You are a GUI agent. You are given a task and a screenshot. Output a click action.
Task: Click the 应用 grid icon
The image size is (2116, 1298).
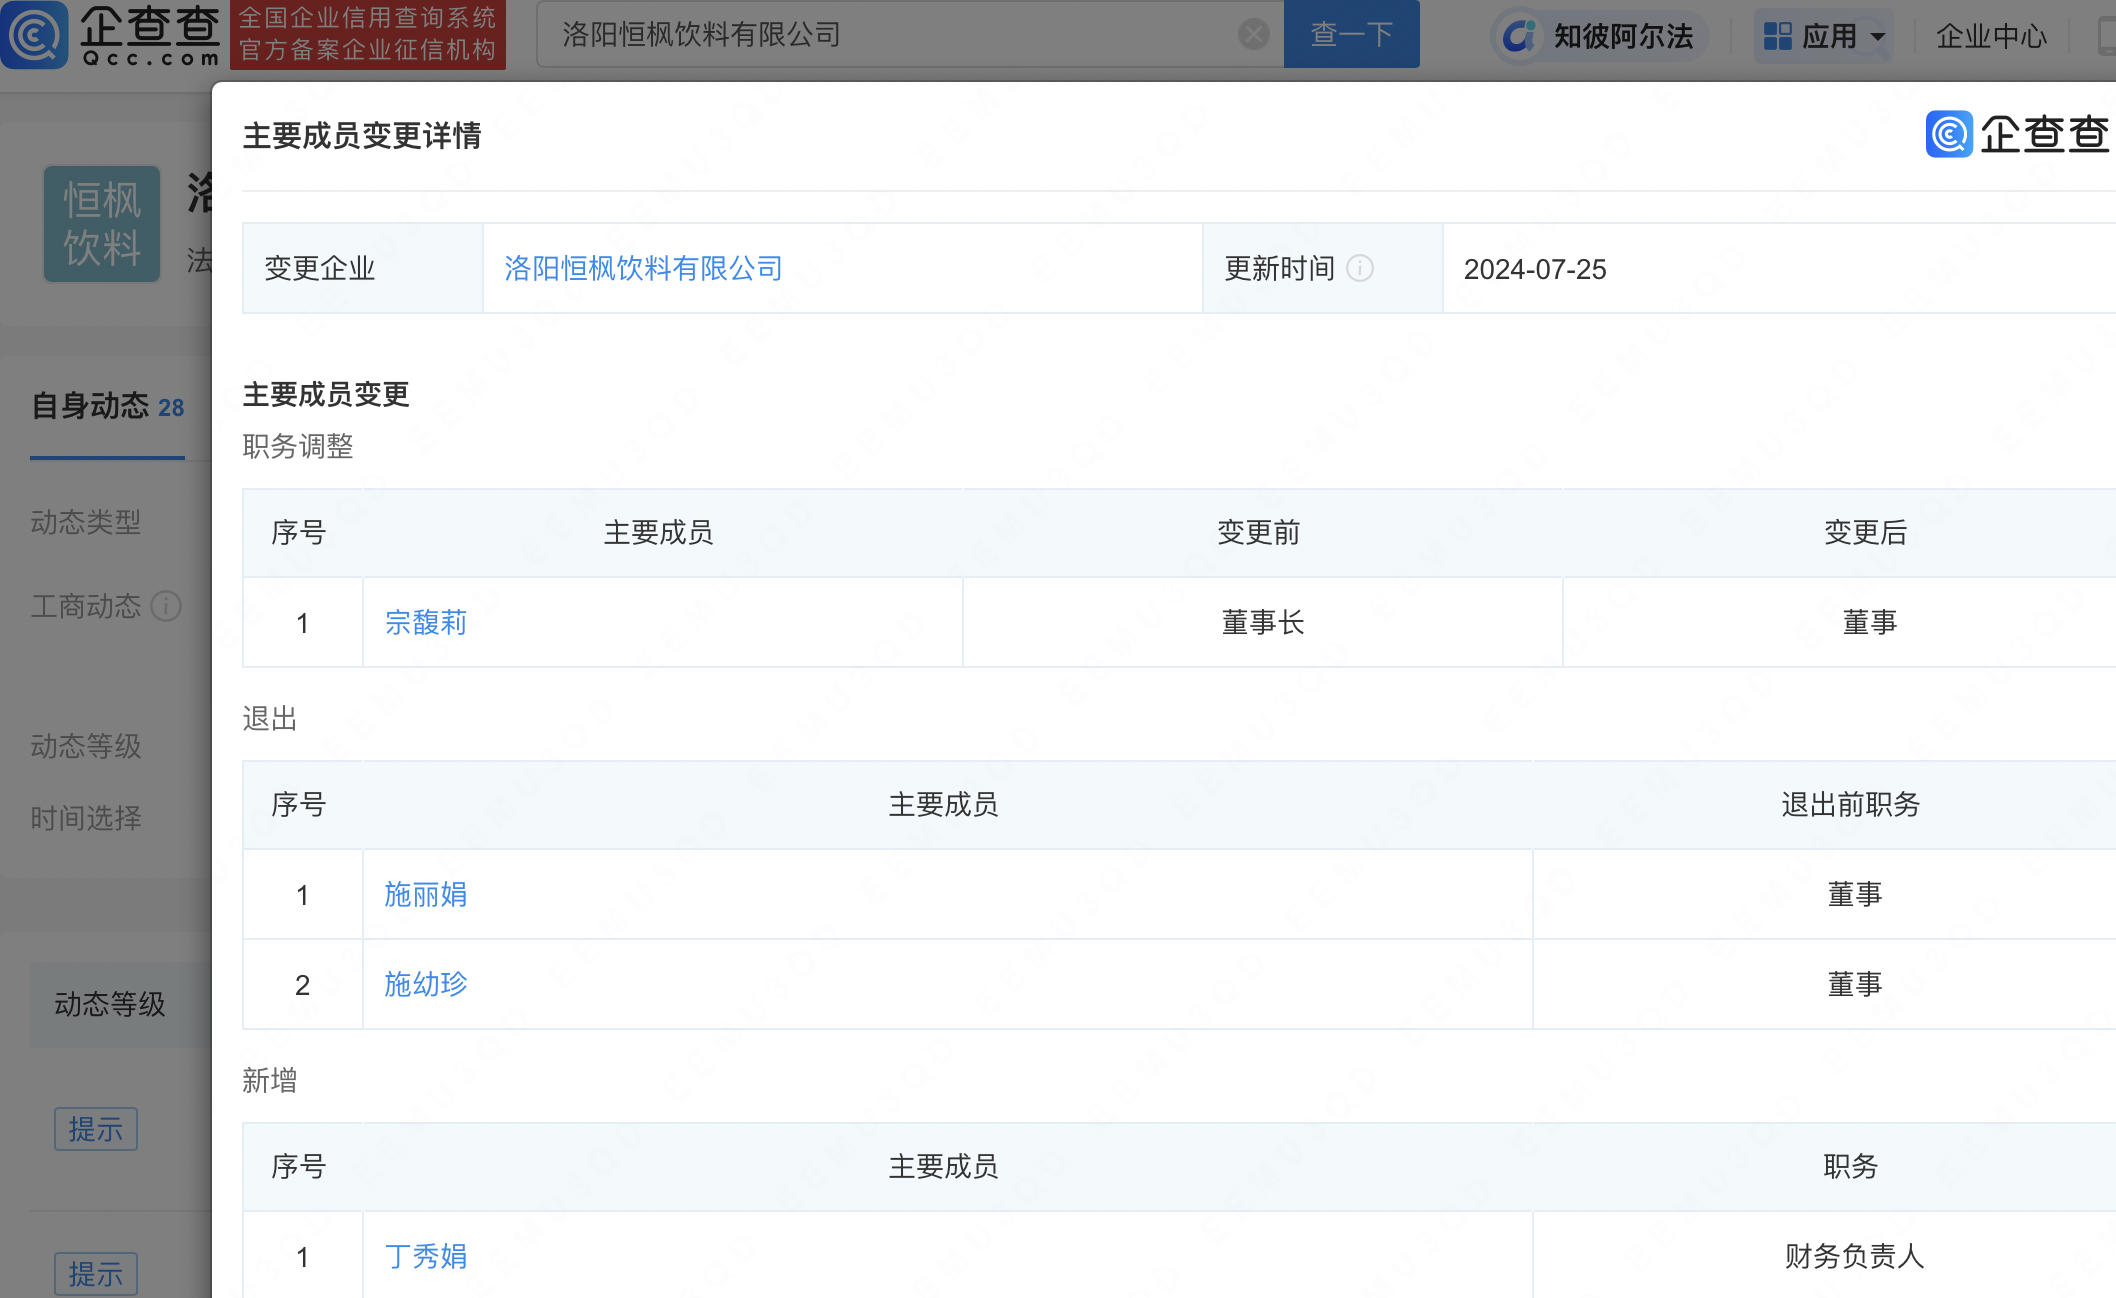1777,36
